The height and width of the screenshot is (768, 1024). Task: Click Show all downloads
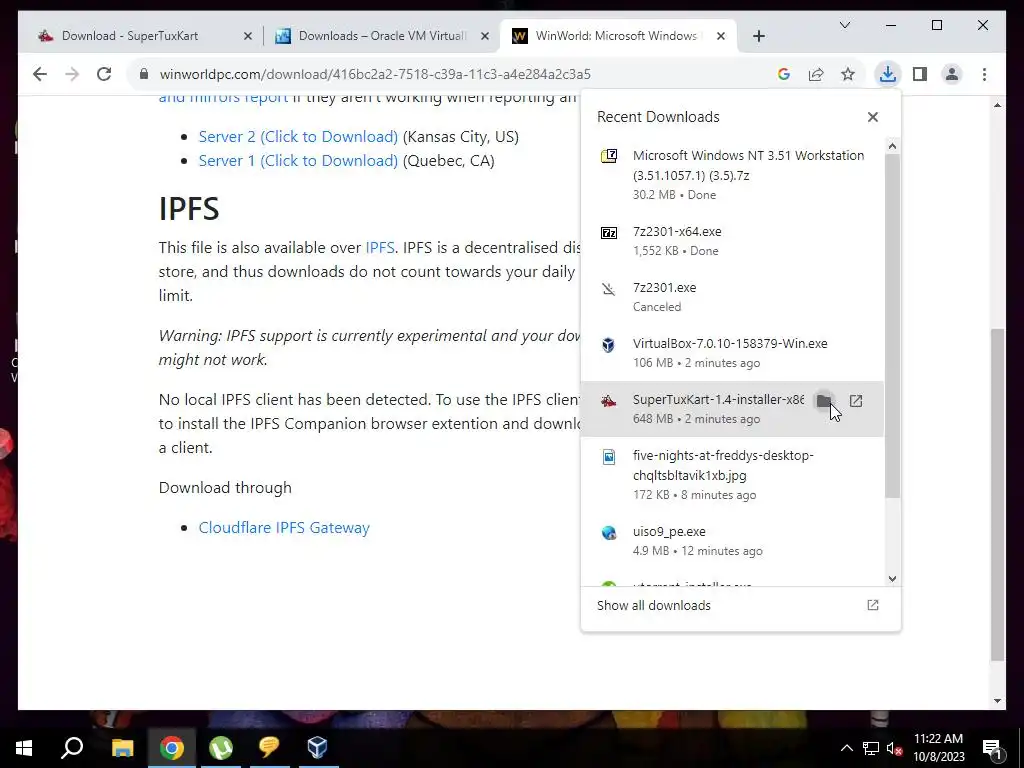point(654,605)
